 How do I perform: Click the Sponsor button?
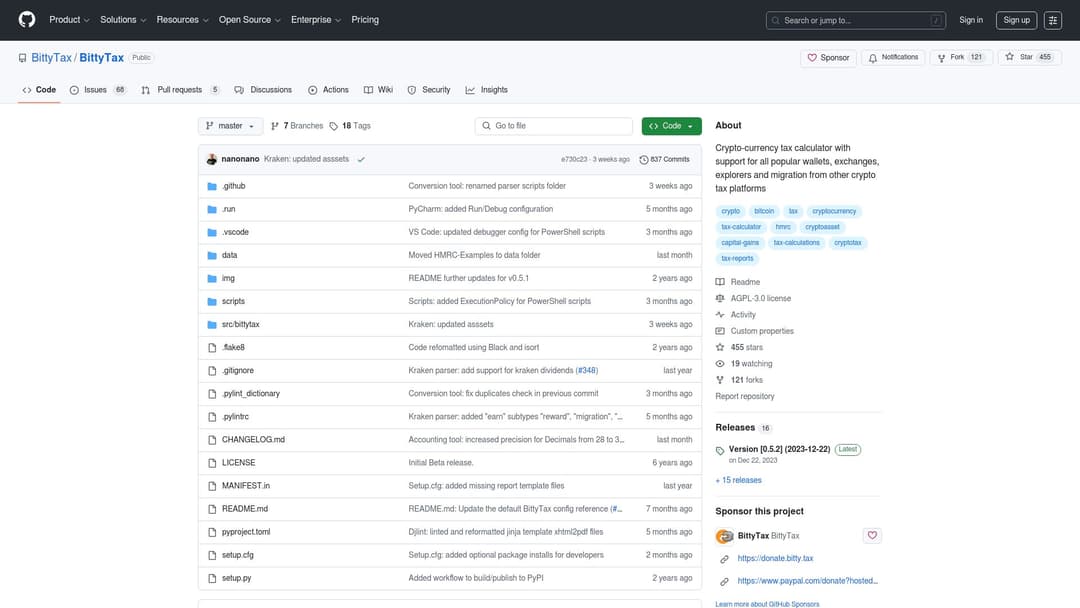click(x=829, y=58)
